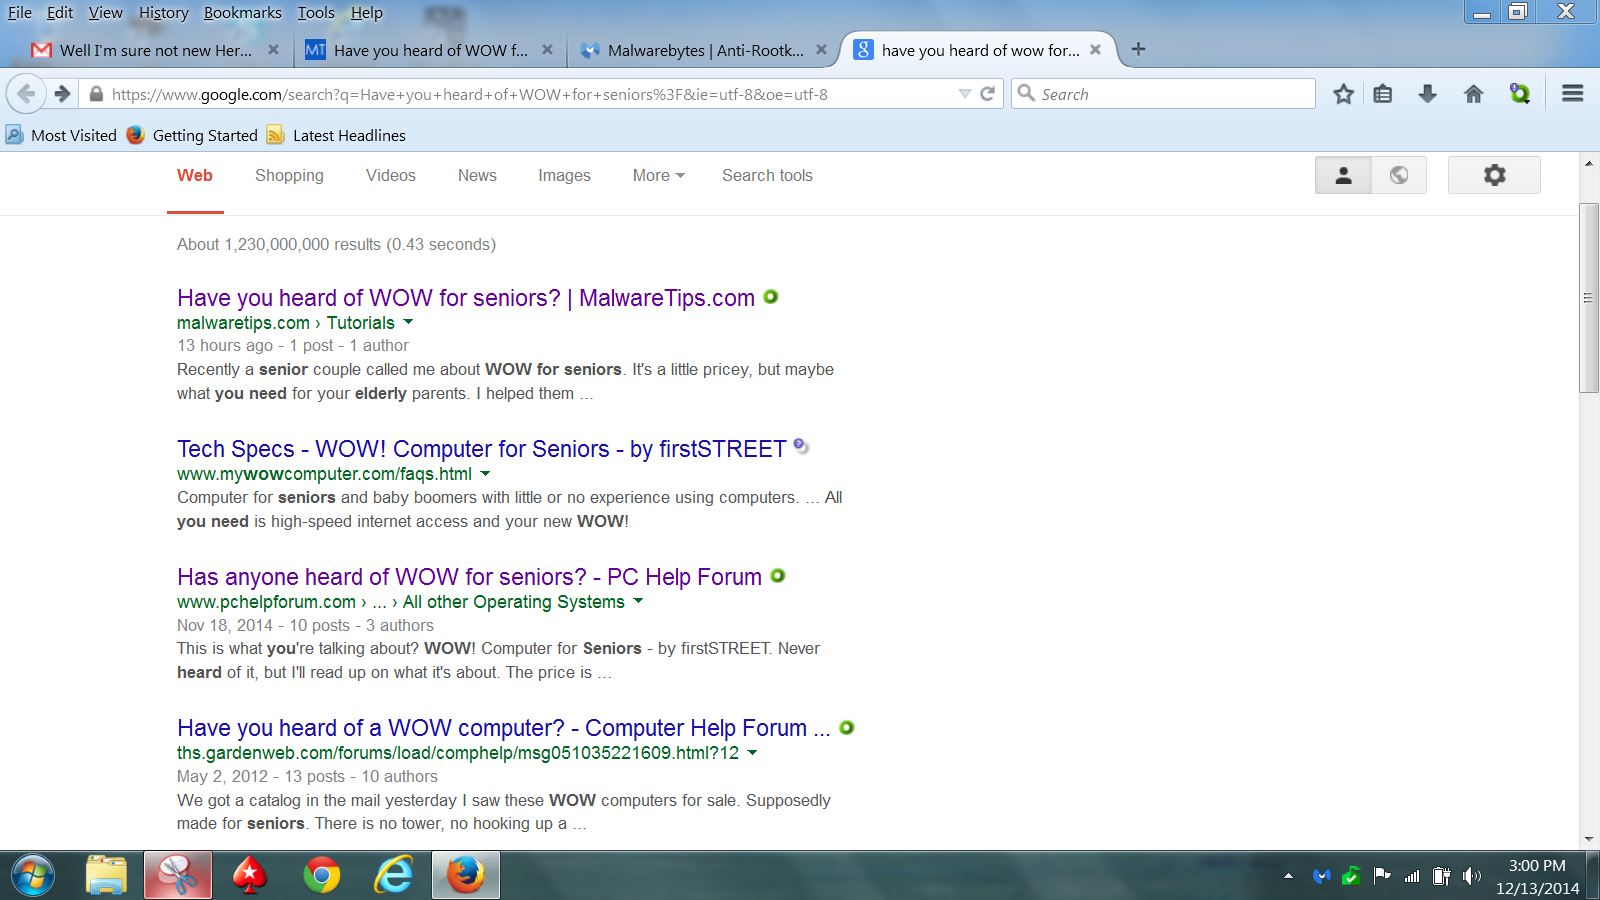The height and width of the screenshot is (900, 1600).
Task: Focus the Firefox Search box
Action: [x=1163, y=94]
